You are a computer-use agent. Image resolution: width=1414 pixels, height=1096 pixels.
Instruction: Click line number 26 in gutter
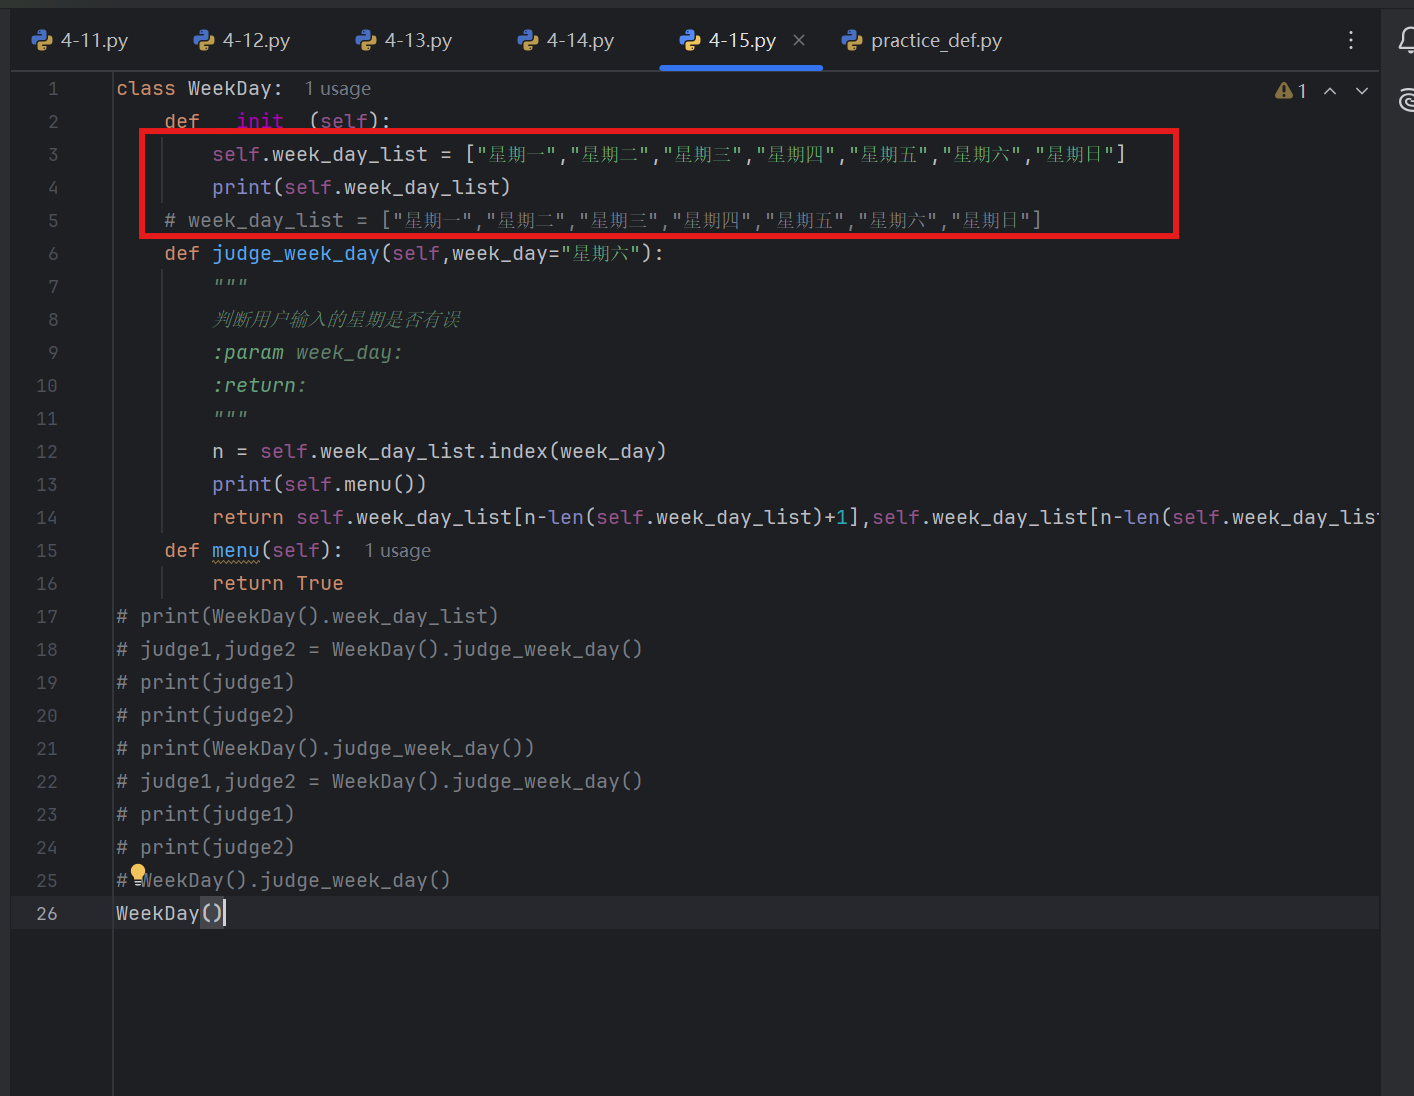tap(47, 913)
